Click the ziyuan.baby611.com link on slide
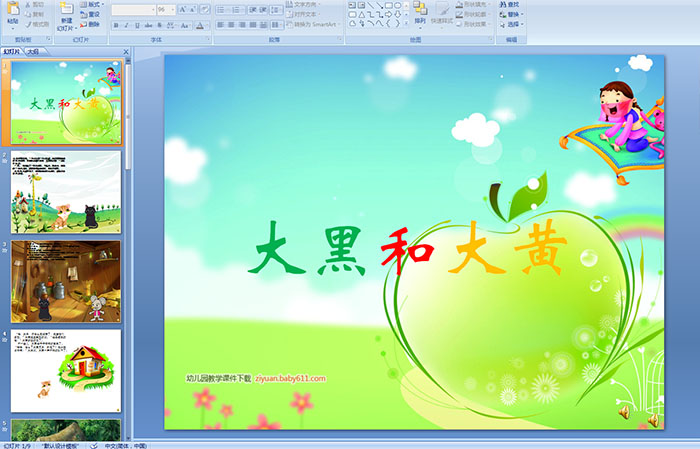Viewport: 700px width, 449px height. pos(298,378)
